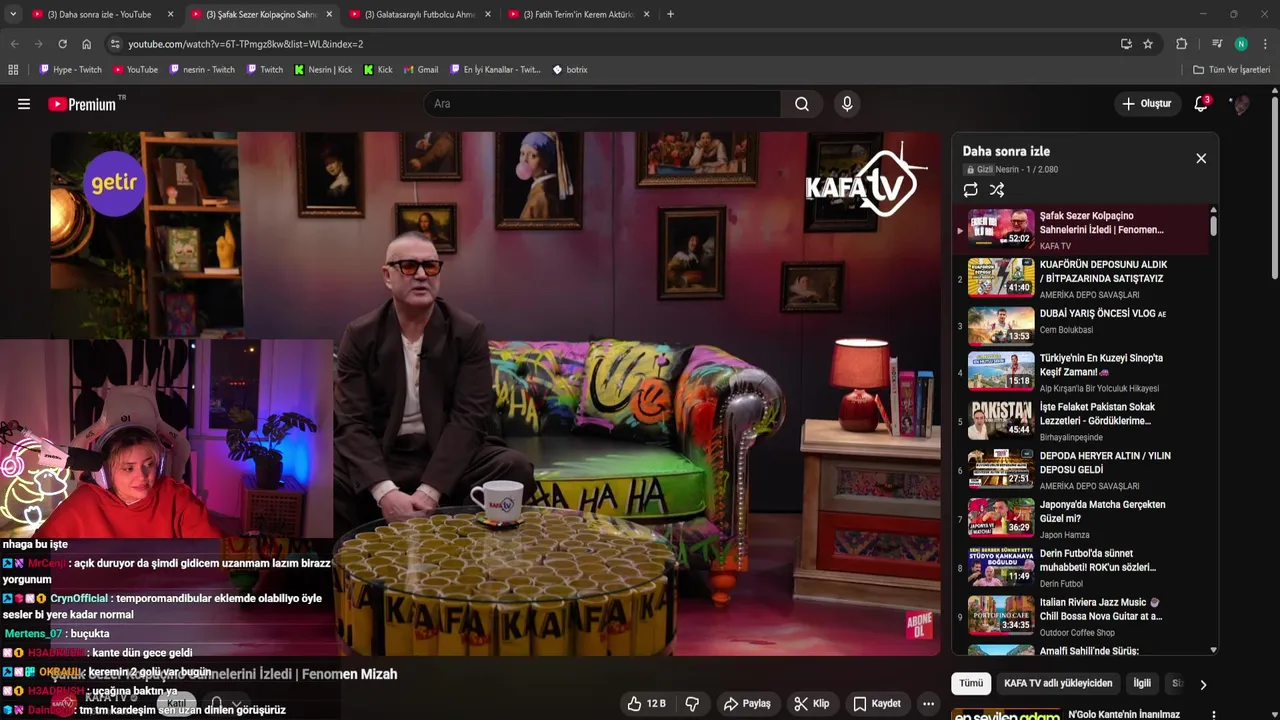This screenshot has height=720, width=1280.
Task: Install or cast icon in address bar
Action: (x=1126, y=44)
